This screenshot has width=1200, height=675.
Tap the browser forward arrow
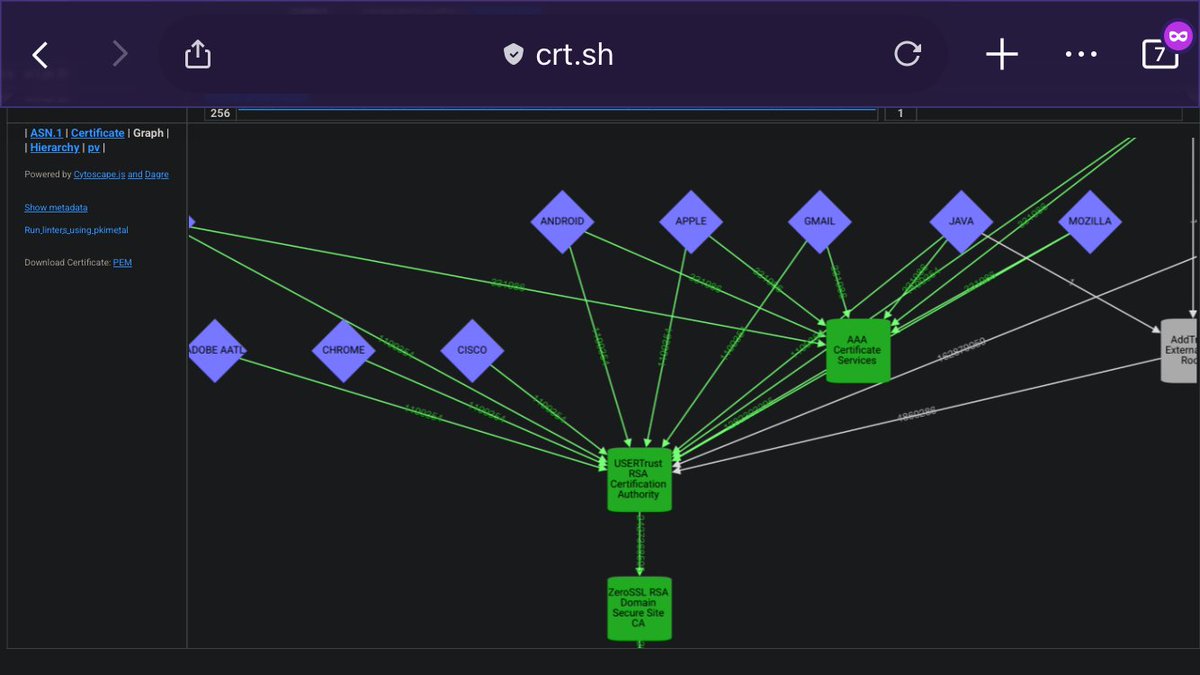pos(120,54)
